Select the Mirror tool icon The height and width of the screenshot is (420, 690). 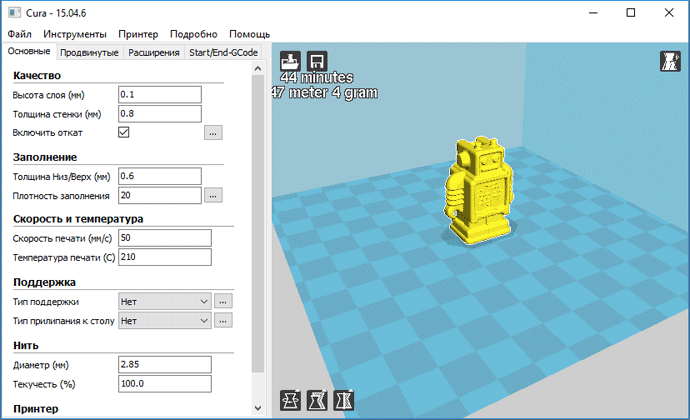[343, 400]
